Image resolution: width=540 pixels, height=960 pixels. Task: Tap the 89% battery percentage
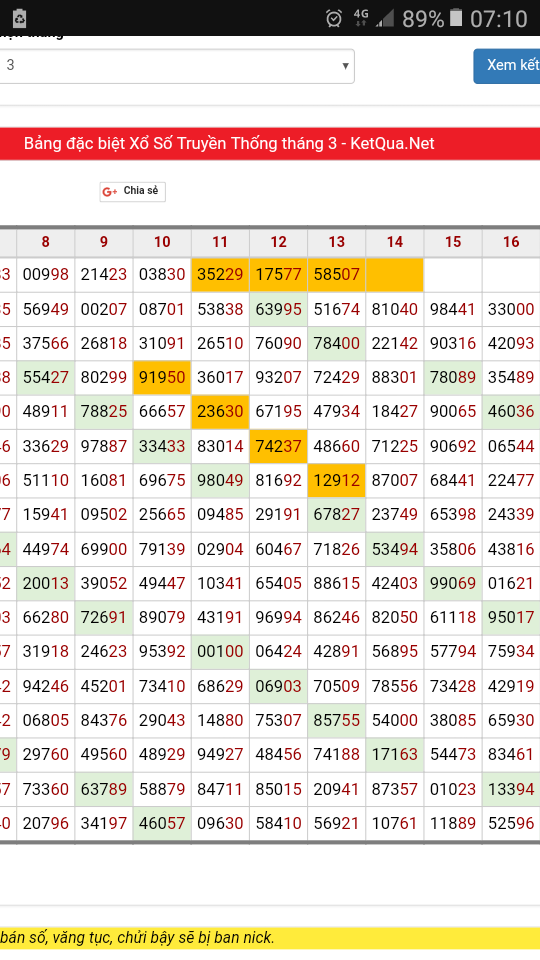pos(423,19)
